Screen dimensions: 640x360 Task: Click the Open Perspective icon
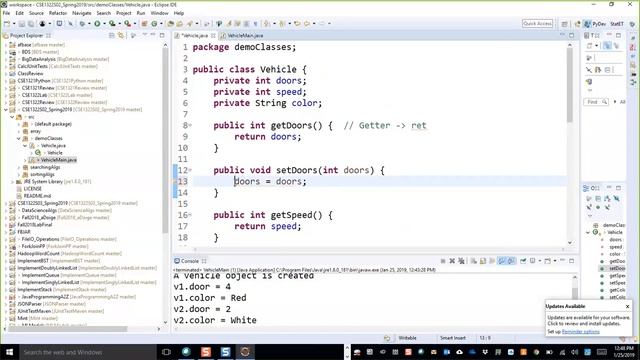pos(564,24)
